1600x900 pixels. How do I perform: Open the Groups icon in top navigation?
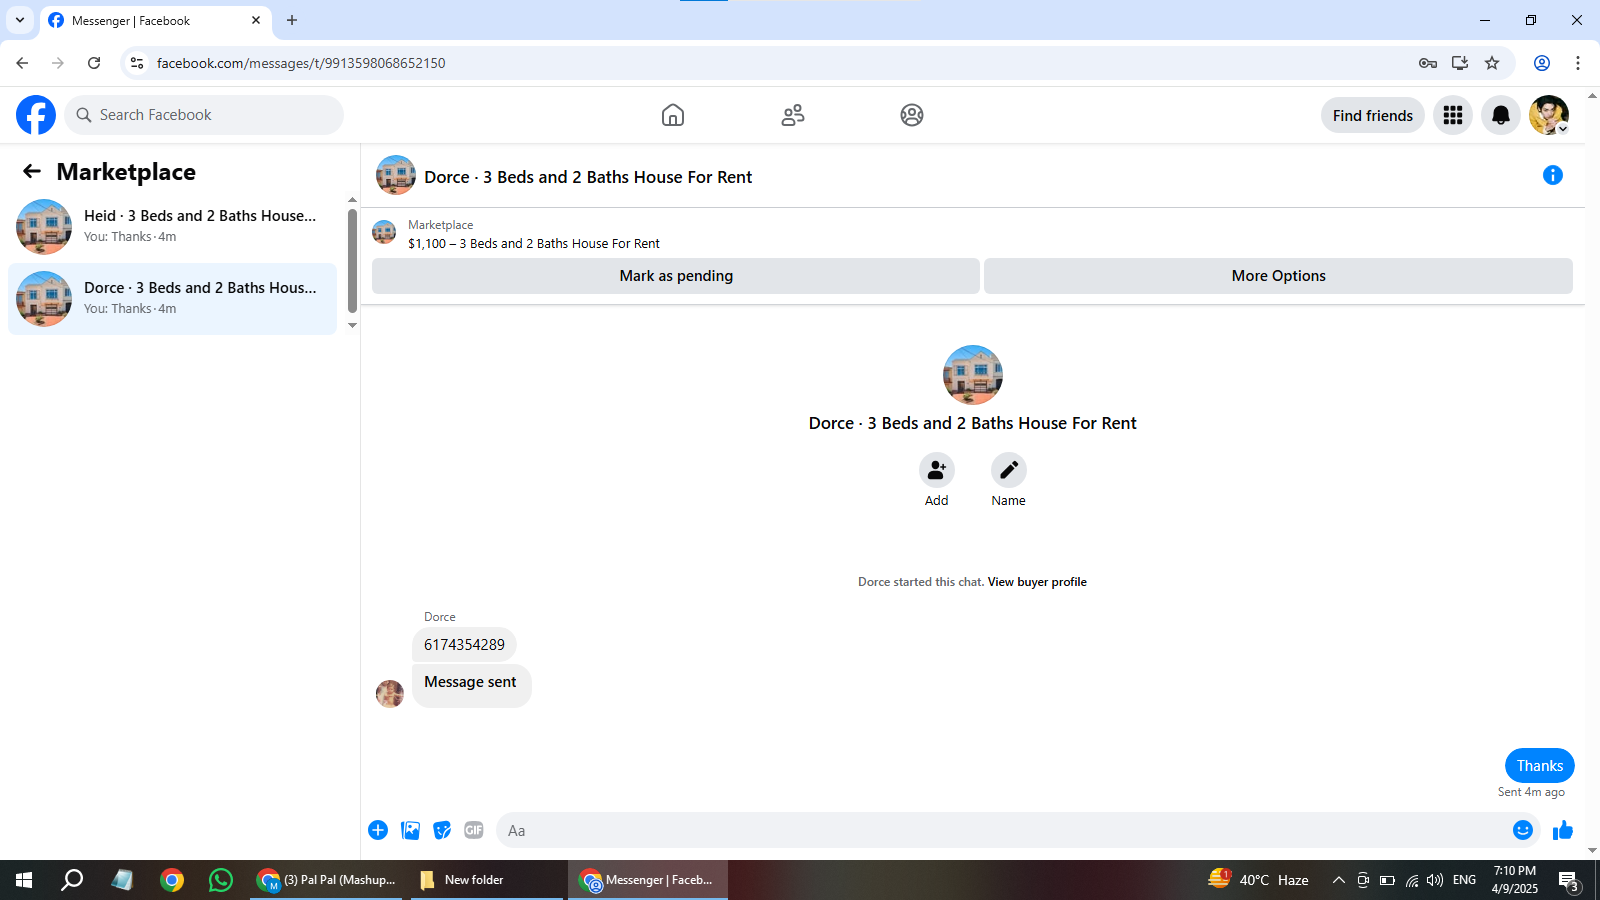coord(912,115)
